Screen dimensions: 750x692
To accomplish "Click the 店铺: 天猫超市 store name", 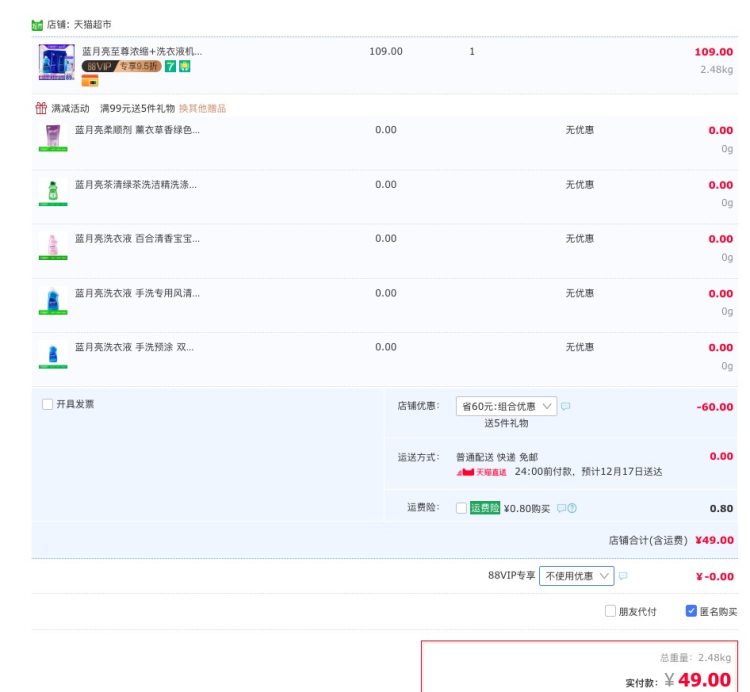I will (79, 24).
